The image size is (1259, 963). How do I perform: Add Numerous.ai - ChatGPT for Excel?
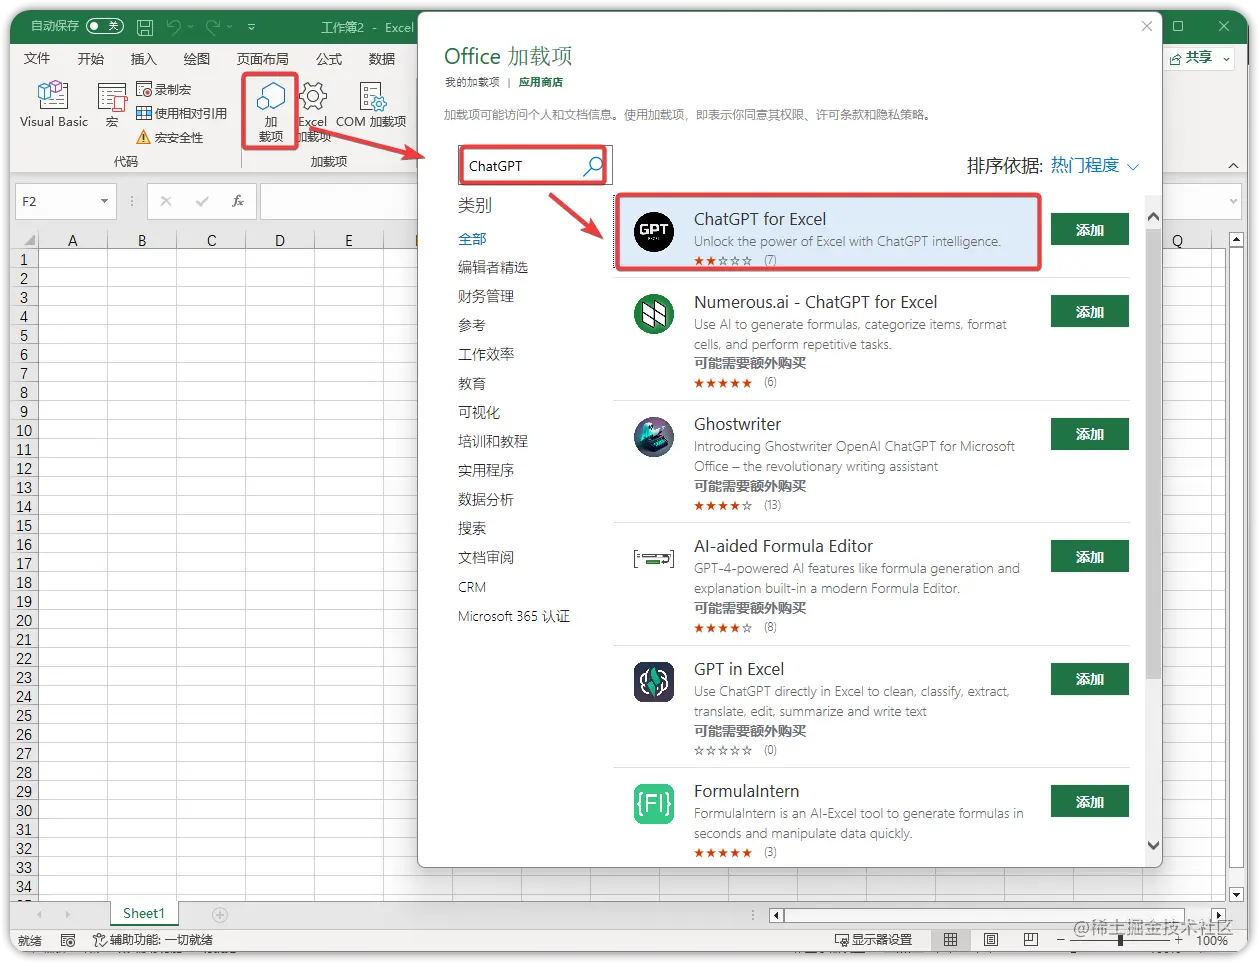[x=1089, y=311]
